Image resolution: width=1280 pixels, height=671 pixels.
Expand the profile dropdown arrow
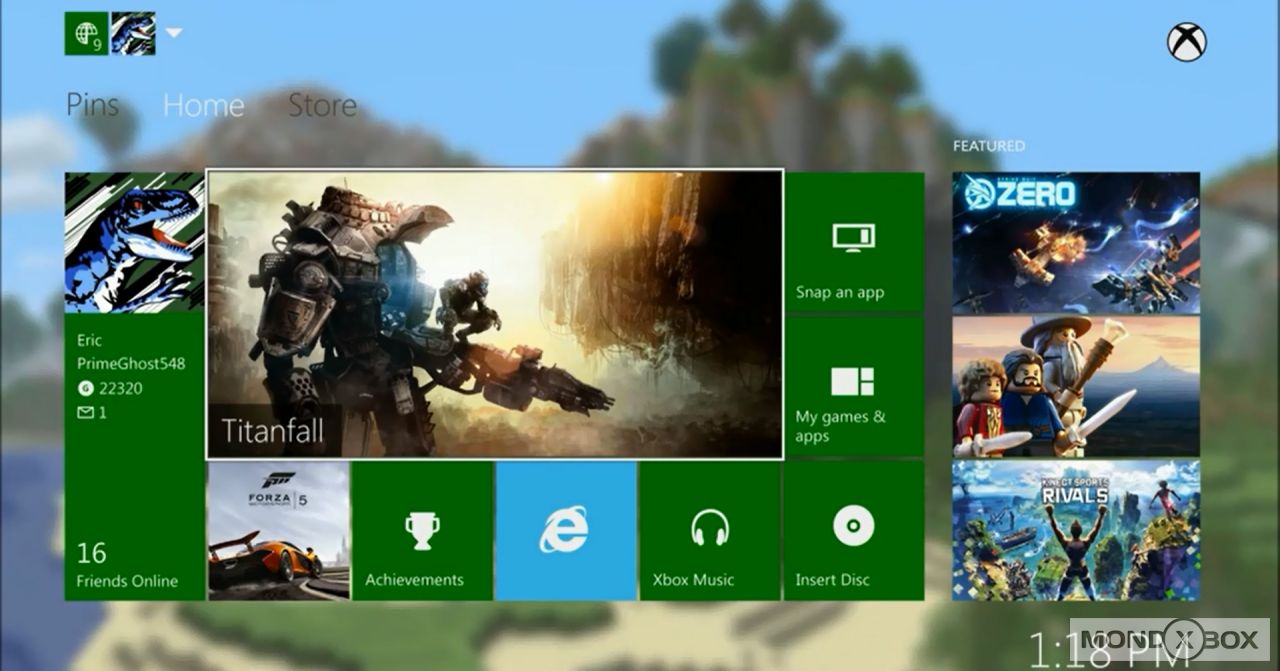coord(174,33)
